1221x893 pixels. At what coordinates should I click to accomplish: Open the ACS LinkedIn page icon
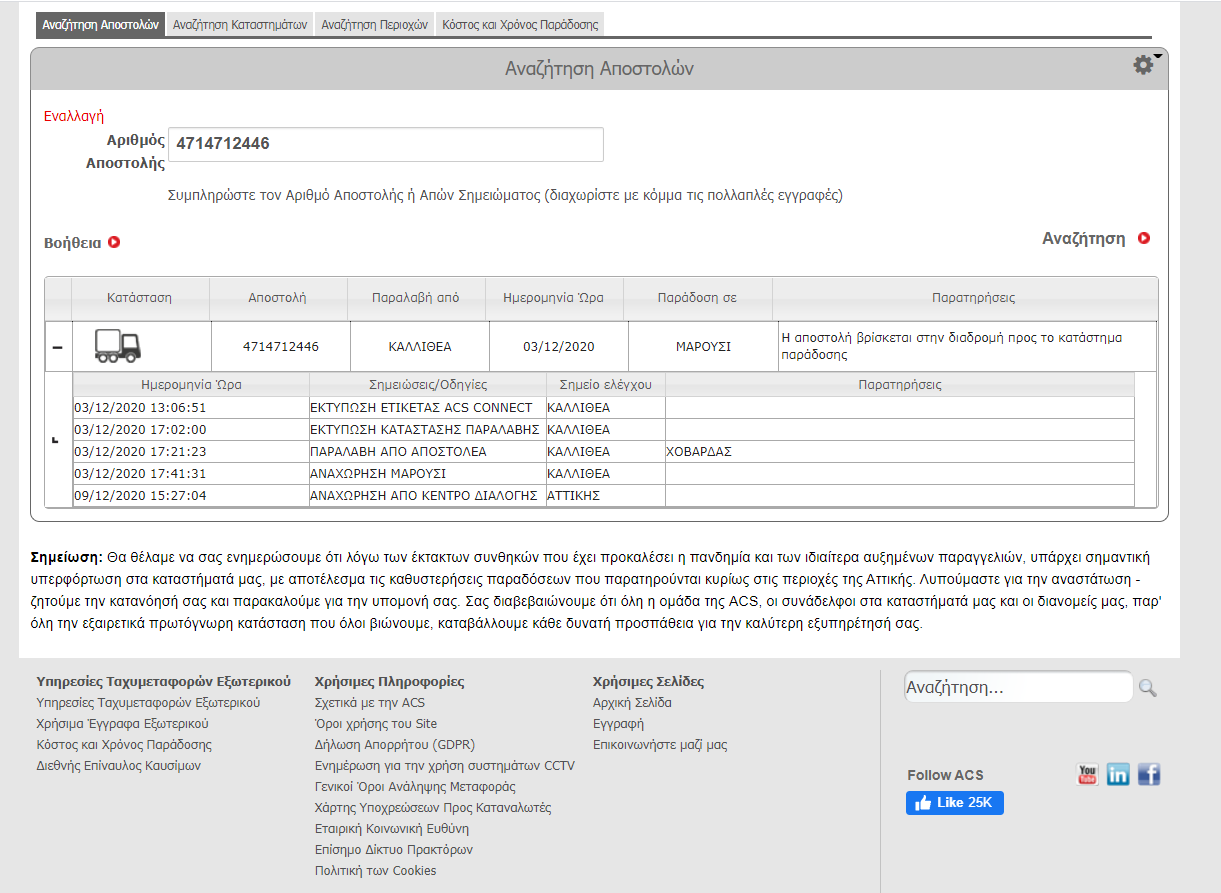pos(1118,774)
